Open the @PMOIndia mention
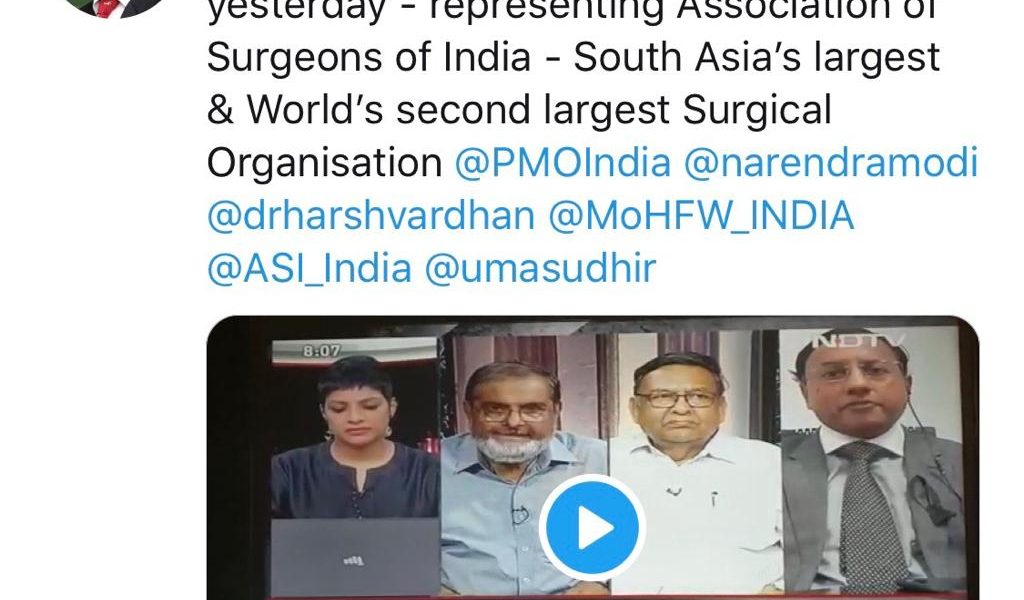 tap(563, 163)
